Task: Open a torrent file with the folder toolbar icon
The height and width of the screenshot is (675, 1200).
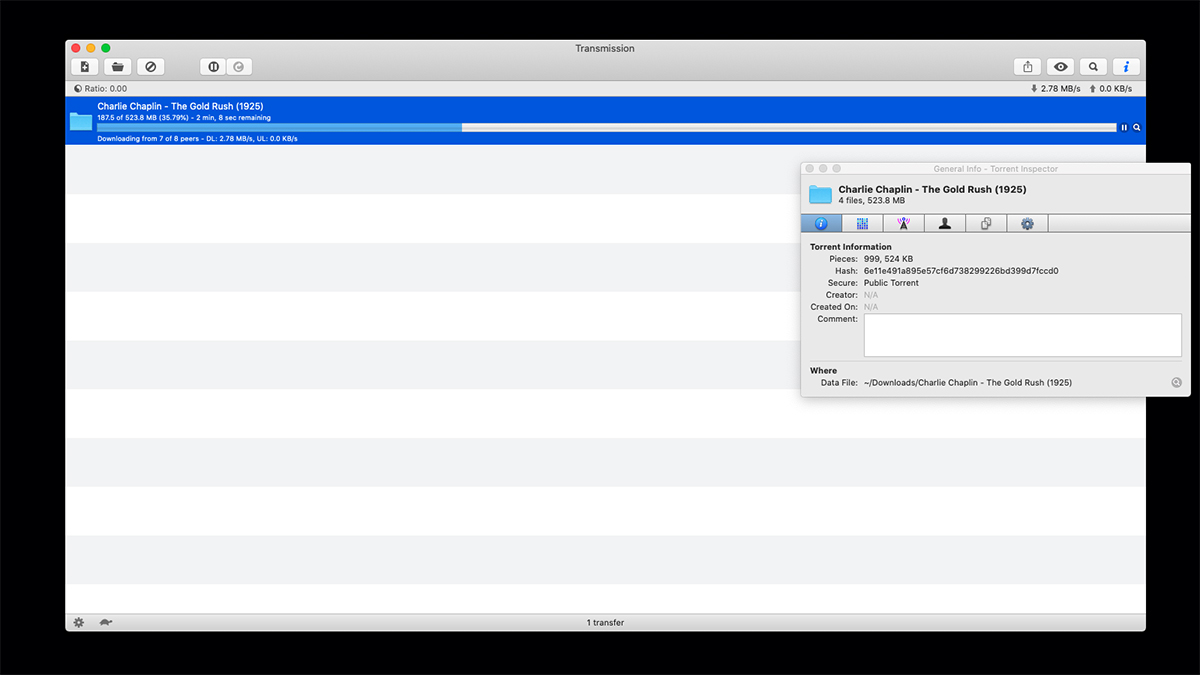Action: pos(118,67)
